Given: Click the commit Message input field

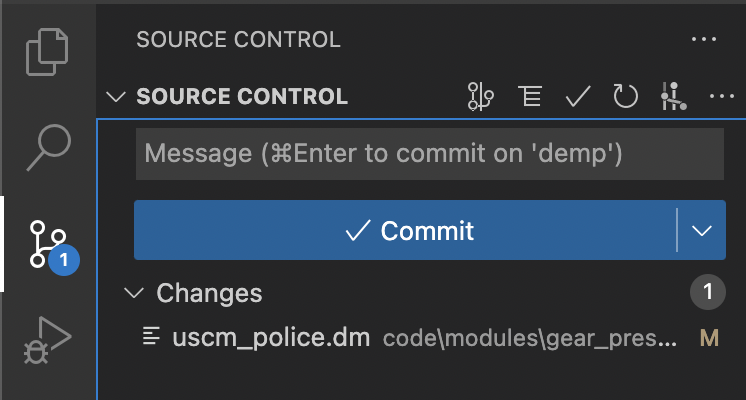Looking at the screenshot, I should pyautogui.click(x=430, y=154).
